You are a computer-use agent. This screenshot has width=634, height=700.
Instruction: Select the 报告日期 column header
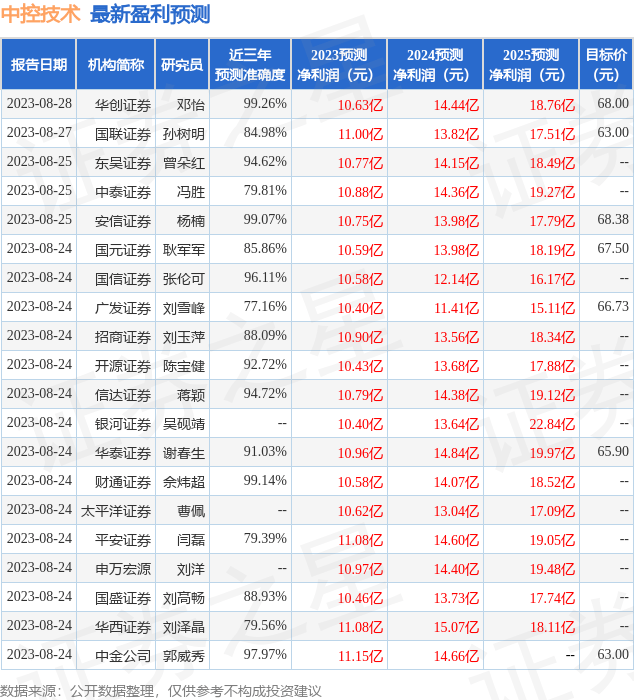tap(38, 65)
